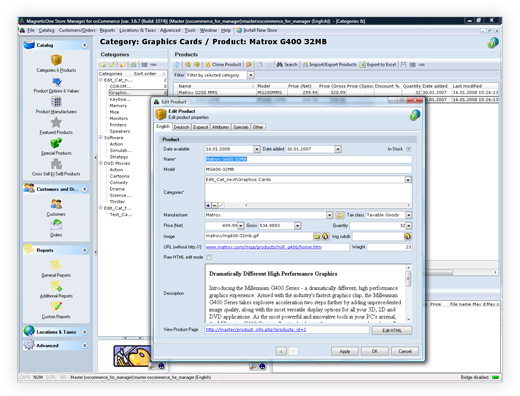Open Featured Products star icon
The width and height of the screenshot is (520, 396).
point(56,123)
